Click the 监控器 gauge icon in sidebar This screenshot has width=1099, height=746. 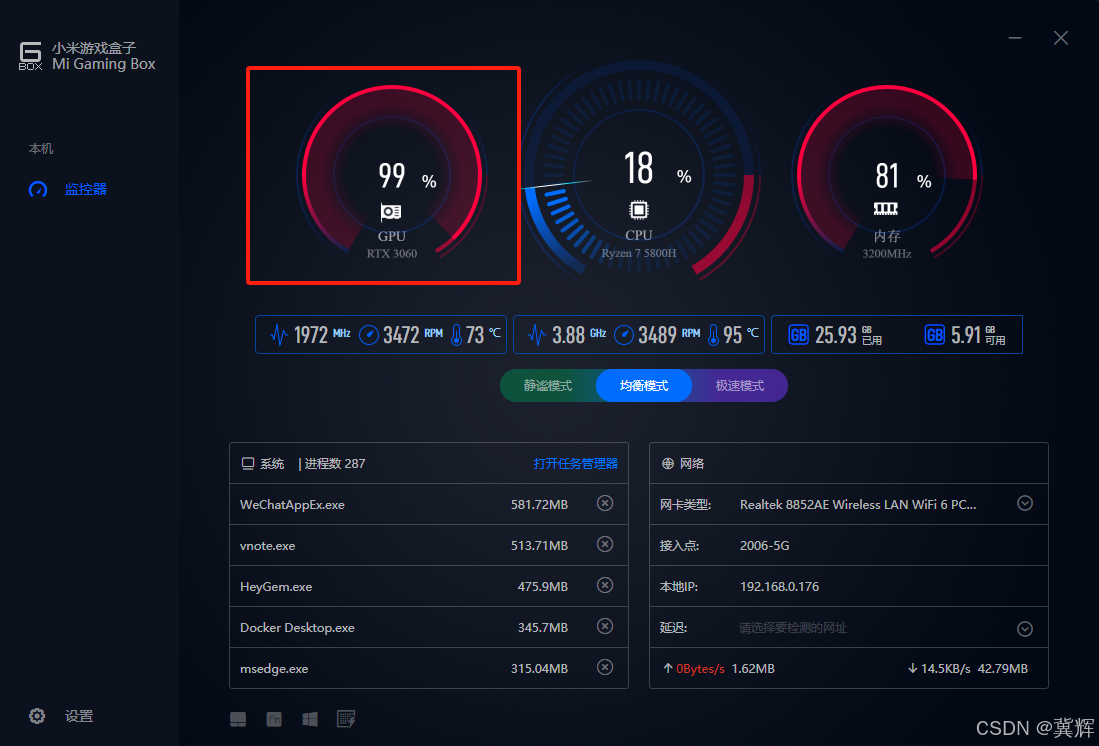38,189
